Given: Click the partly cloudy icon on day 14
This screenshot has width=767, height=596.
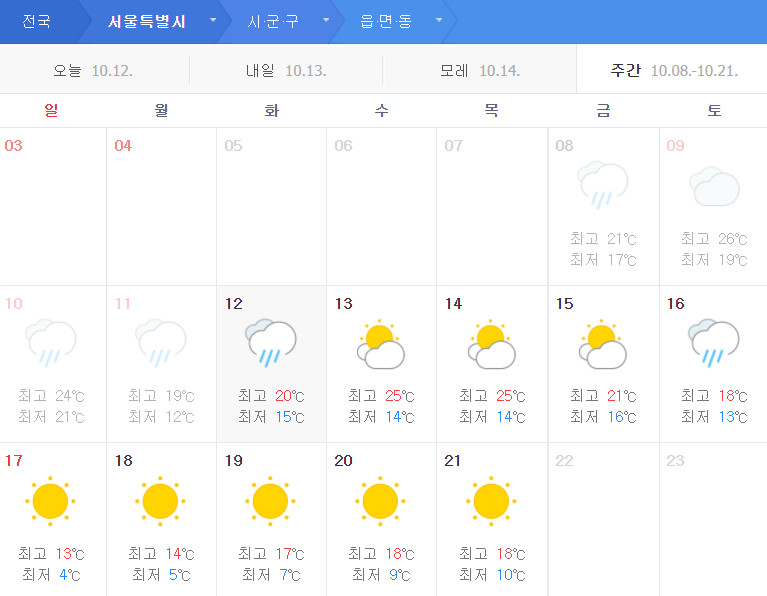Looking at the screenshot, I should point(491,344).
